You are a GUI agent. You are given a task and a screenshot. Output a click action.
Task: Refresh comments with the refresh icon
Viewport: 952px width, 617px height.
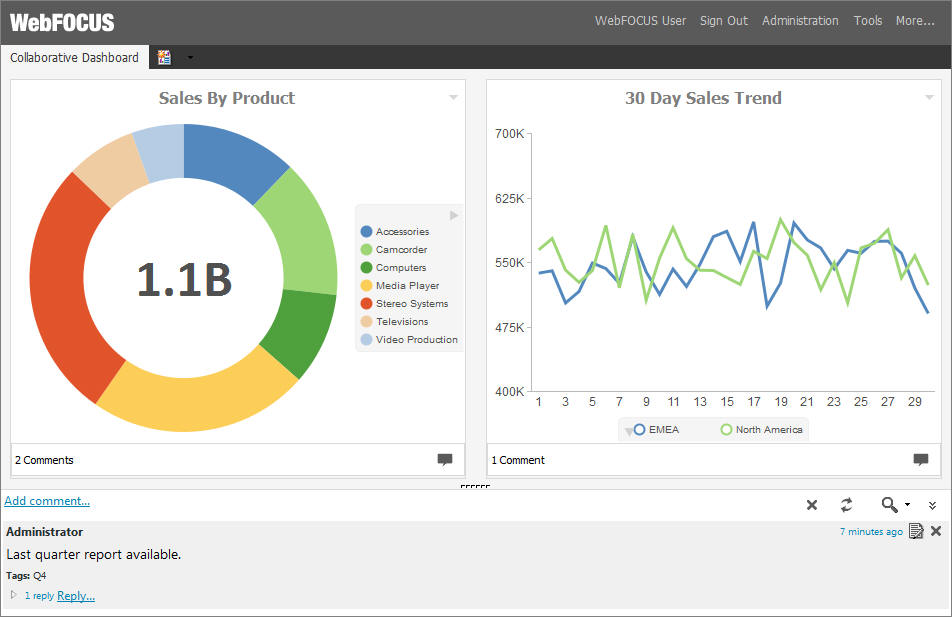tap(846, 505)
